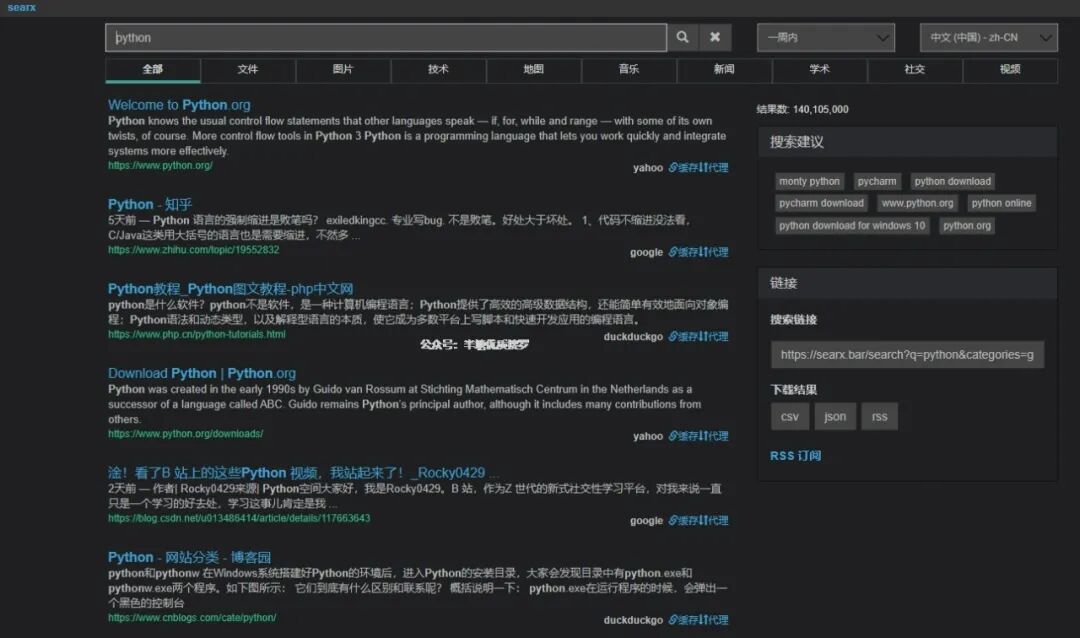Switch to the 音乐 tab
Viewport: 1080px width, 638px height.
point(629,70)
